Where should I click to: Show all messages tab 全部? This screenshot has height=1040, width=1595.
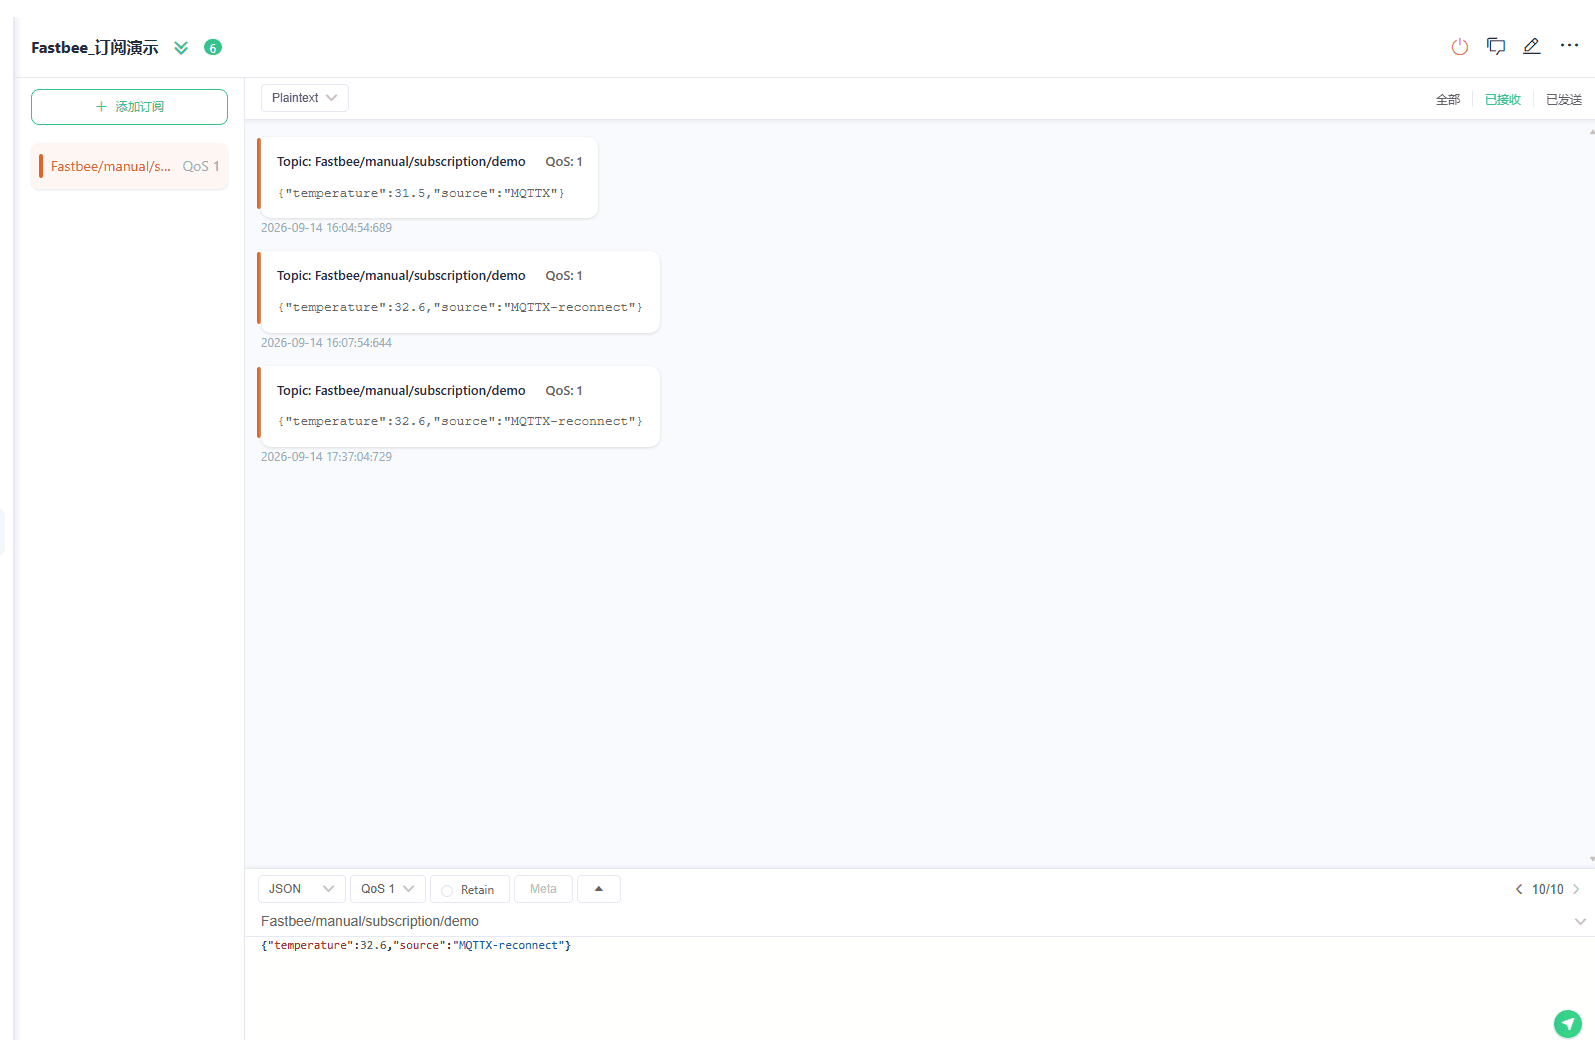(x=1448, y=99)
